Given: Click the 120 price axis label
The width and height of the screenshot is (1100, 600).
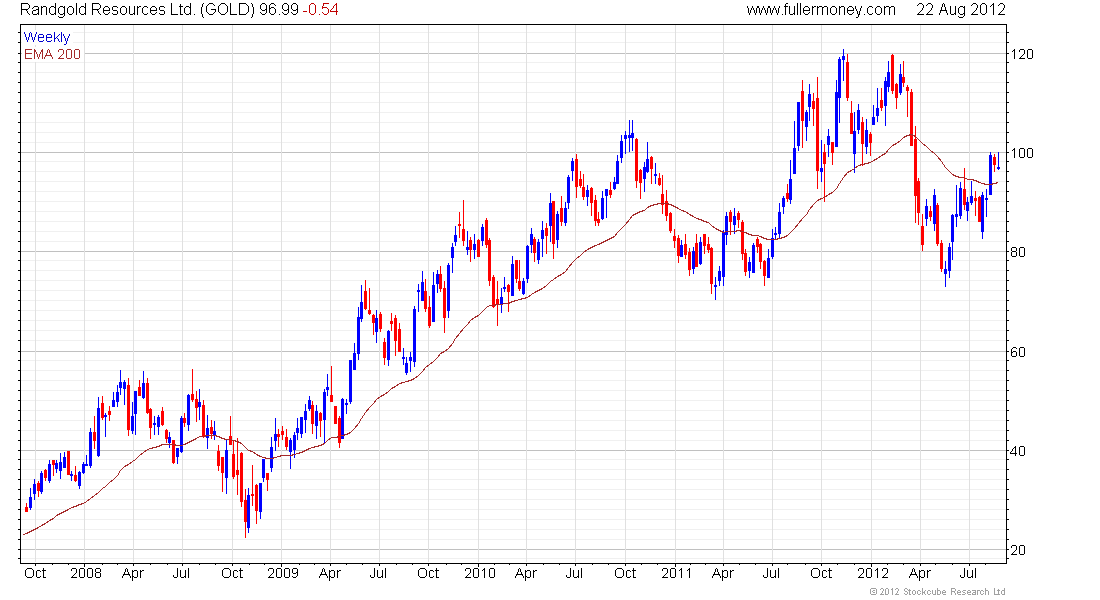Looking at the screenshot, I should [1021, 54].
